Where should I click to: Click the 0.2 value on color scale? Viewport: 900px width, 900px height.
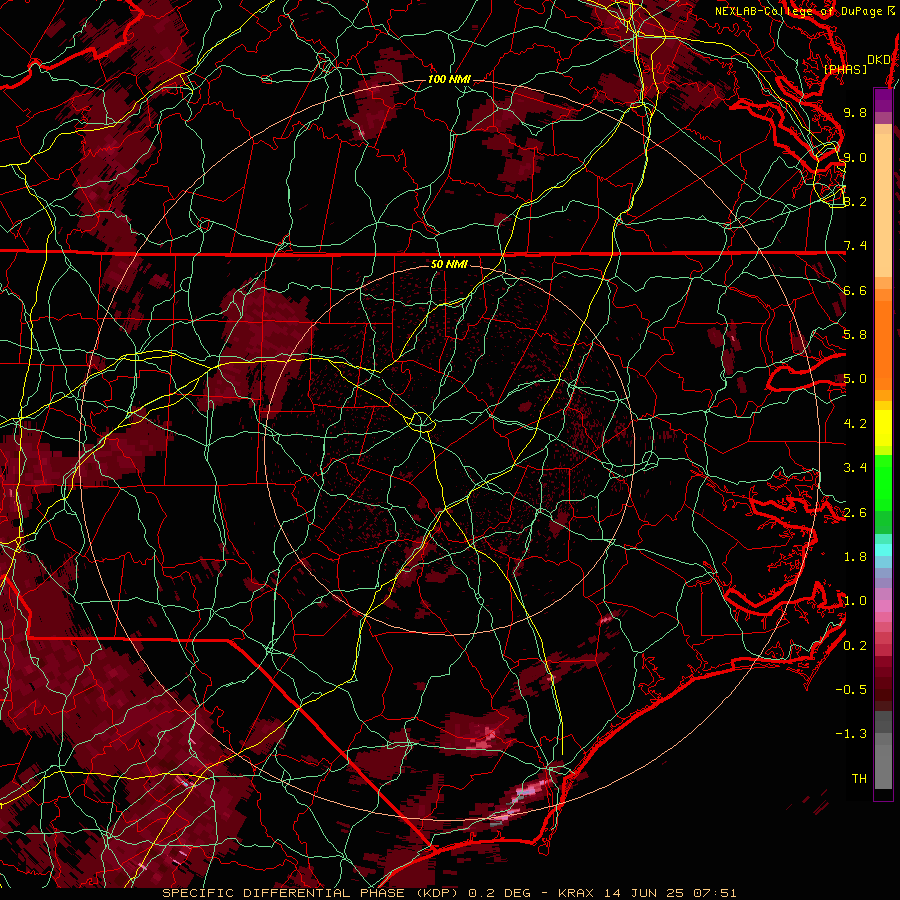[x=855, y=646]
